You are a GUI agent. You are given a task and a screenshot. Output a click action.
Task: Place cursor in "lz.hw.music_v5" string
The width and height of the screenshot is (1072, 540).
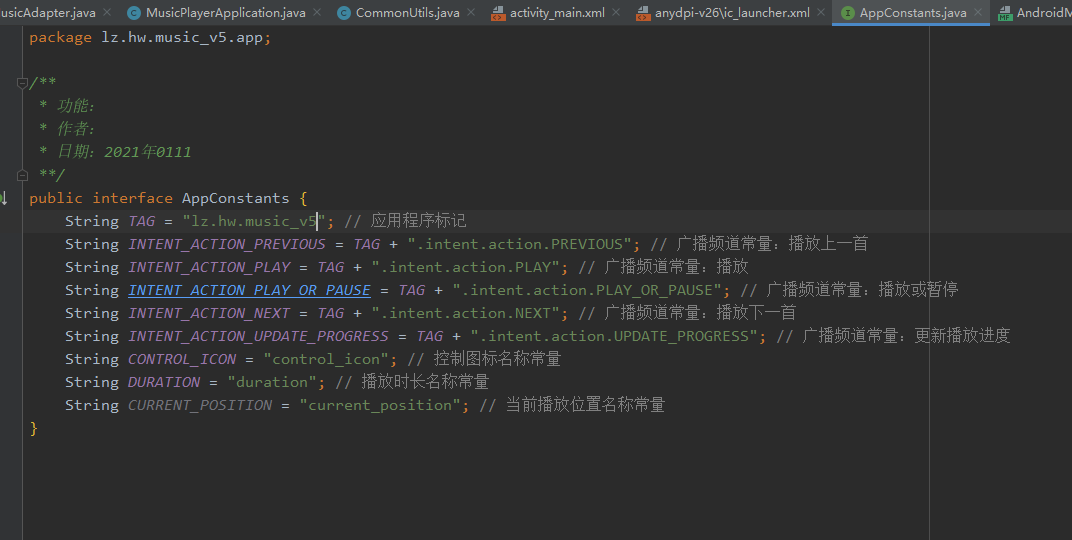pyautogui.click(x=254, y=221)
